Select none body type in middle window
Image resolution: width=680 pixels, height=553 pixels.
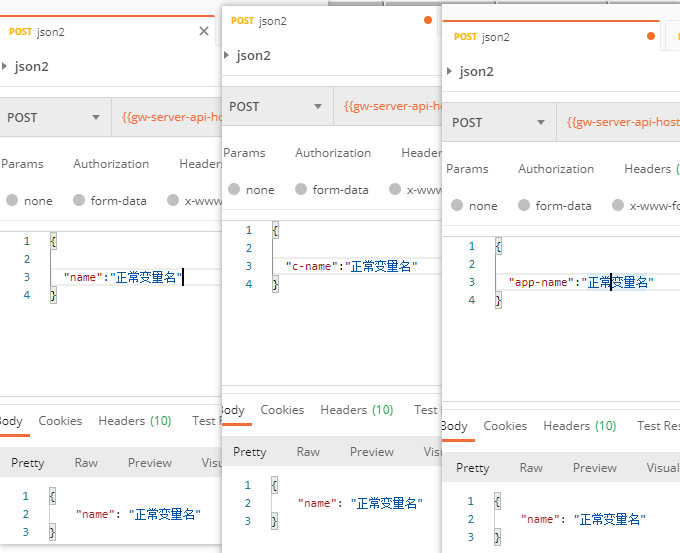coord(234,189)
